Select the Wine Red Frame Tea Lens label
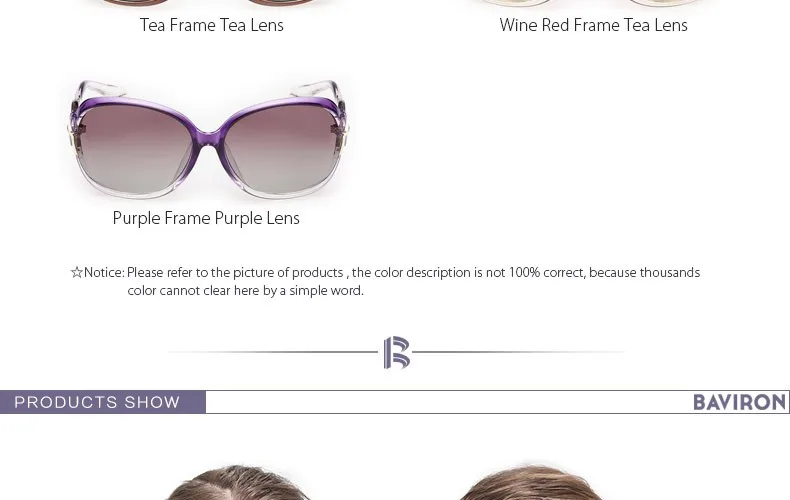This screenshot has height=500, width=790. 594,25
